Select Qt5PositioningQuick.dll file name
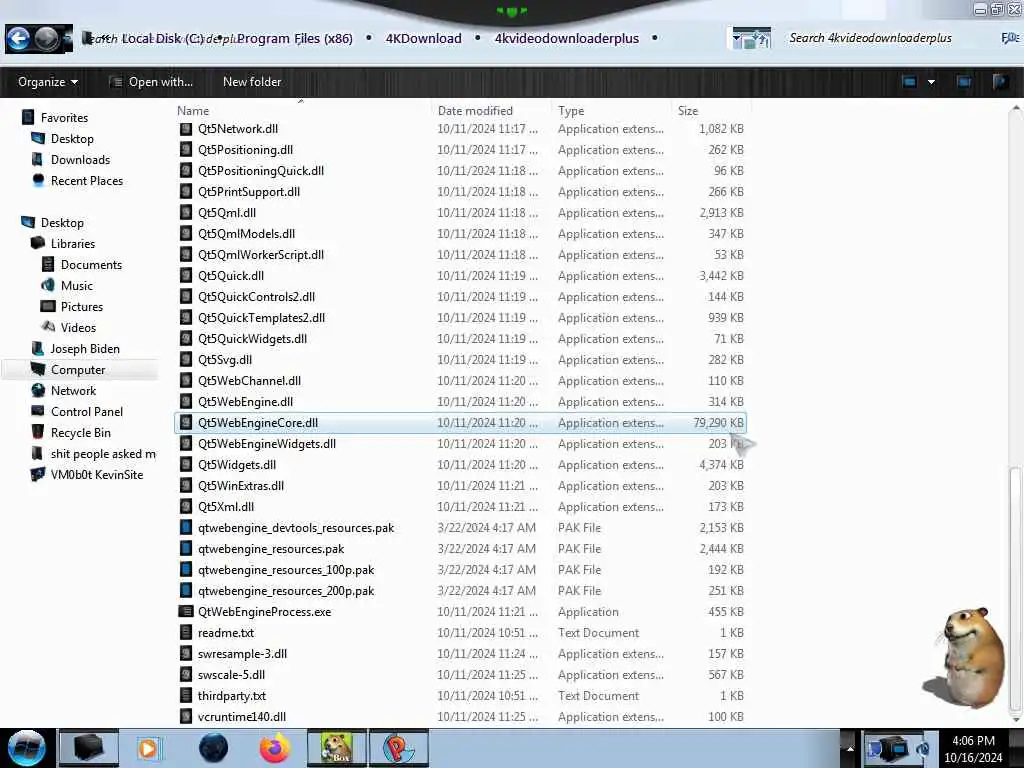Screen dimensions: 1024x768 tap(261, 170)
